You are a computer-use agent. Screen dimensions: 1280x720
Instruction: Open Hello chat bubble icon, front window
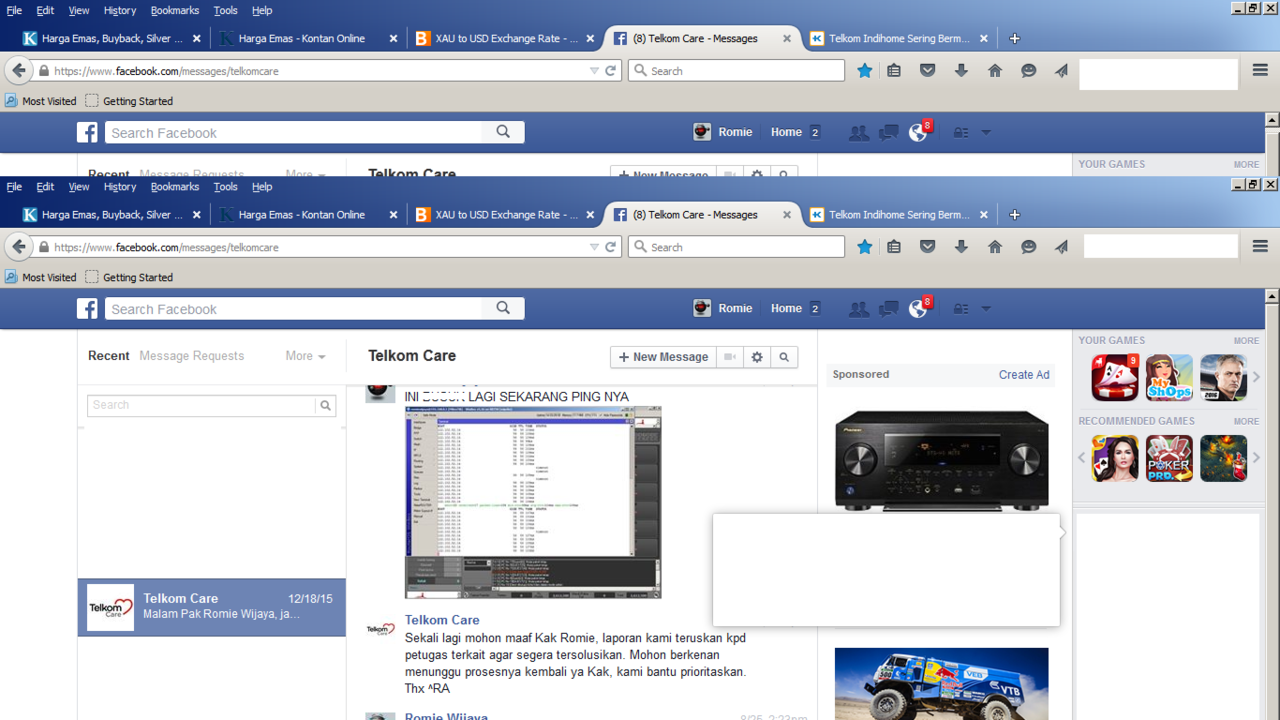click(x=1028, y=247)
